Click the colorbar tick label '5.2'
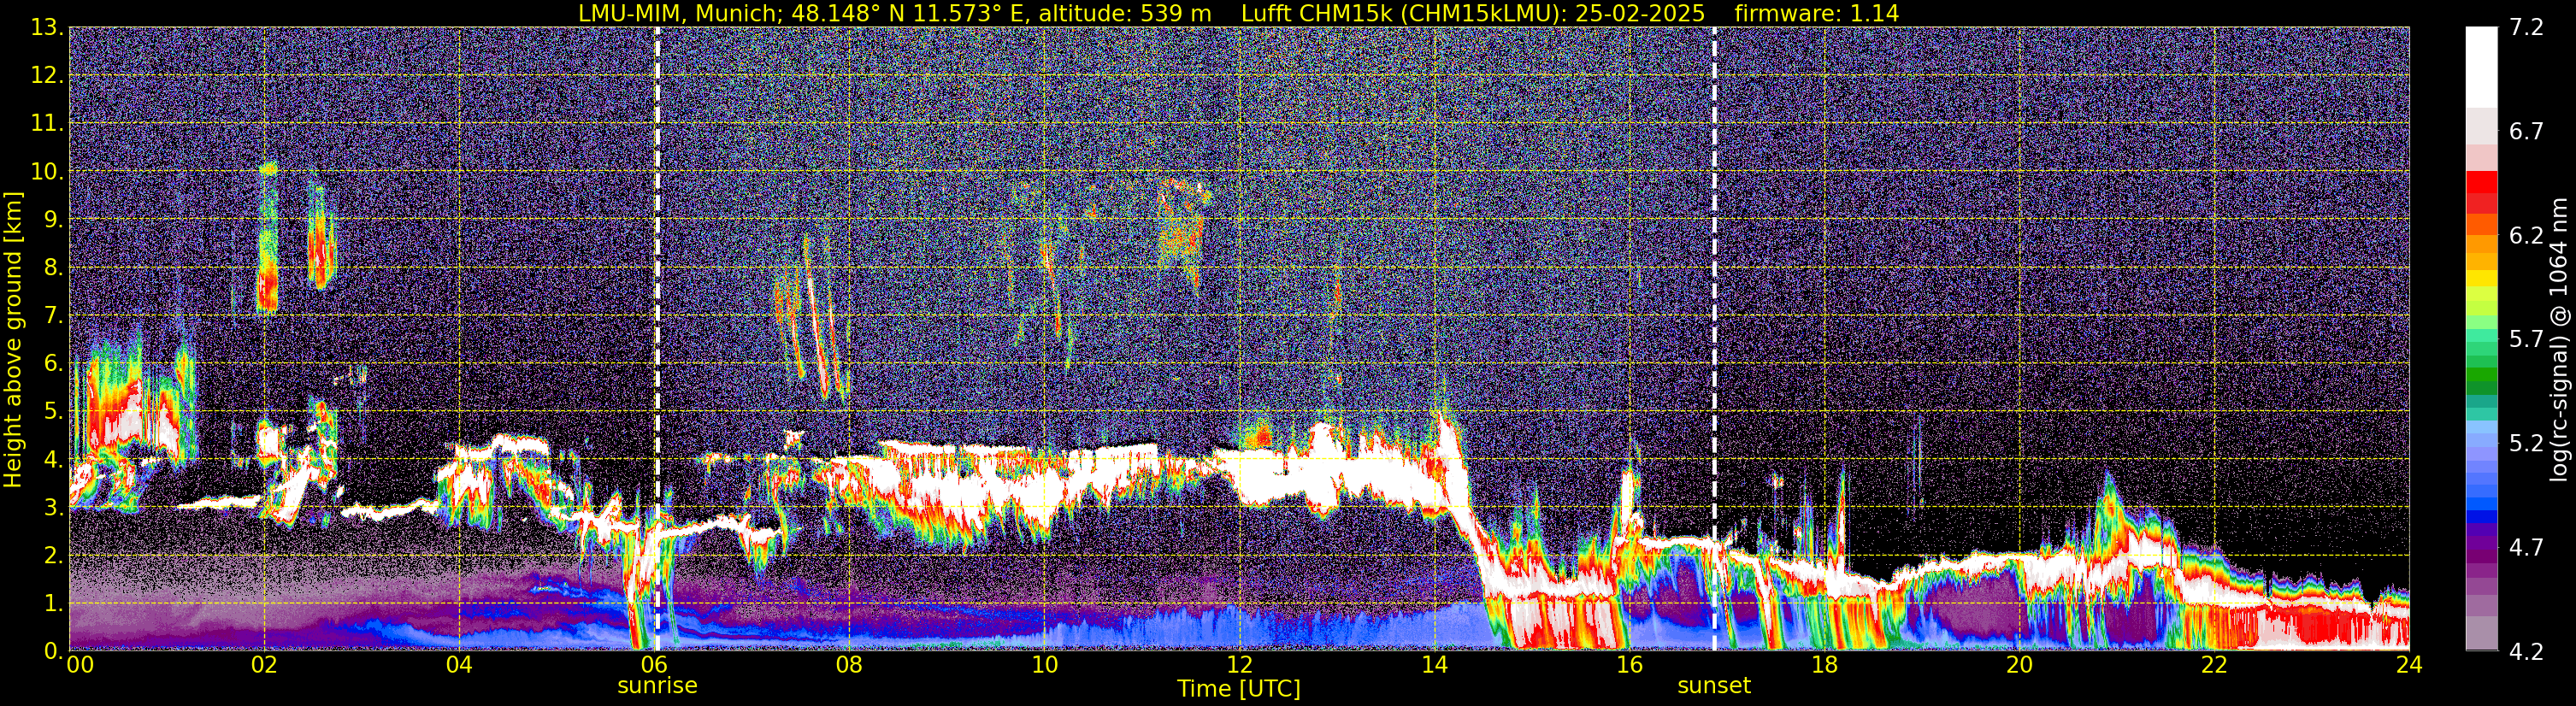This screenshot has height=706, width=2576. [2526, 443]
